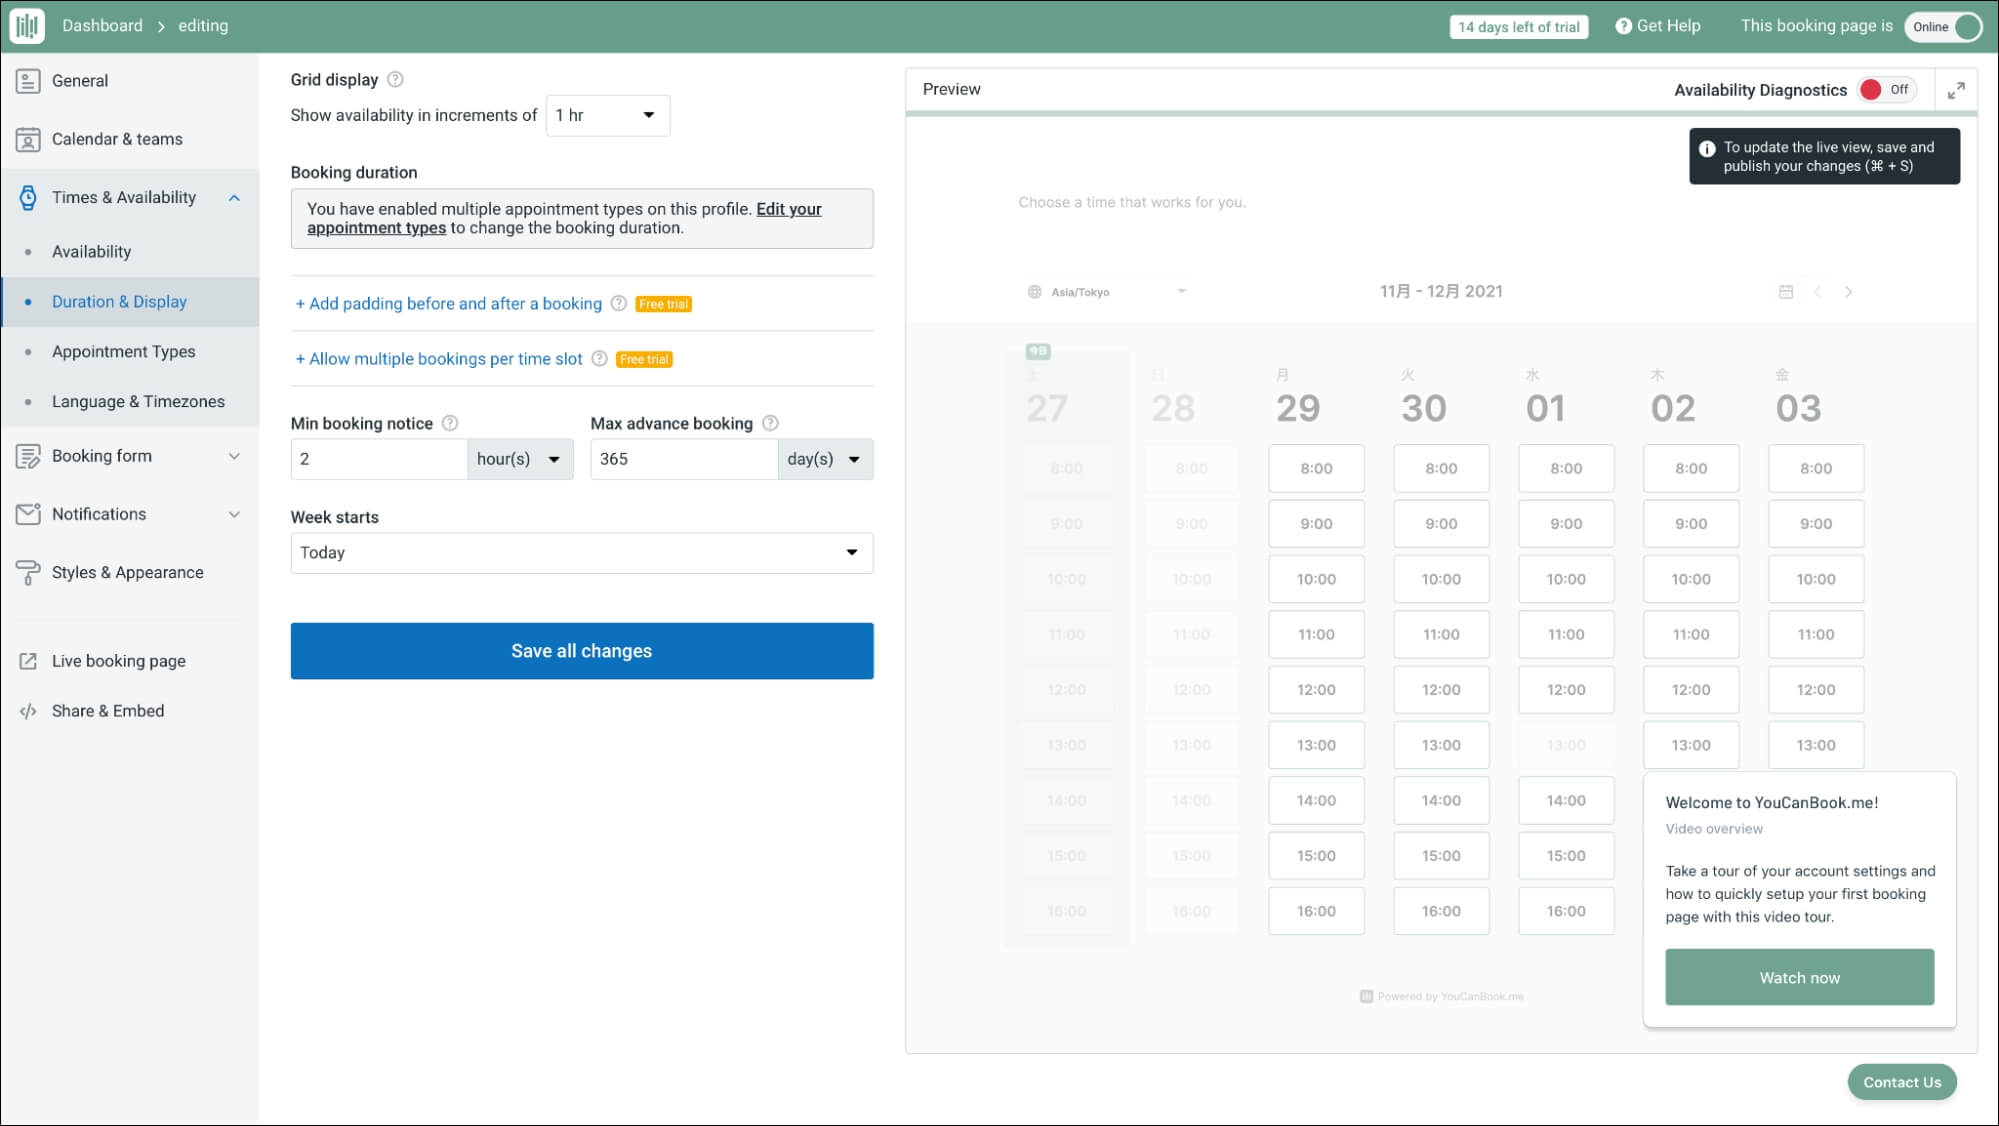This screenshot has width=1999, height=1126.
Task: Click help icon beside Max advance booking
Action: point(770,423)
